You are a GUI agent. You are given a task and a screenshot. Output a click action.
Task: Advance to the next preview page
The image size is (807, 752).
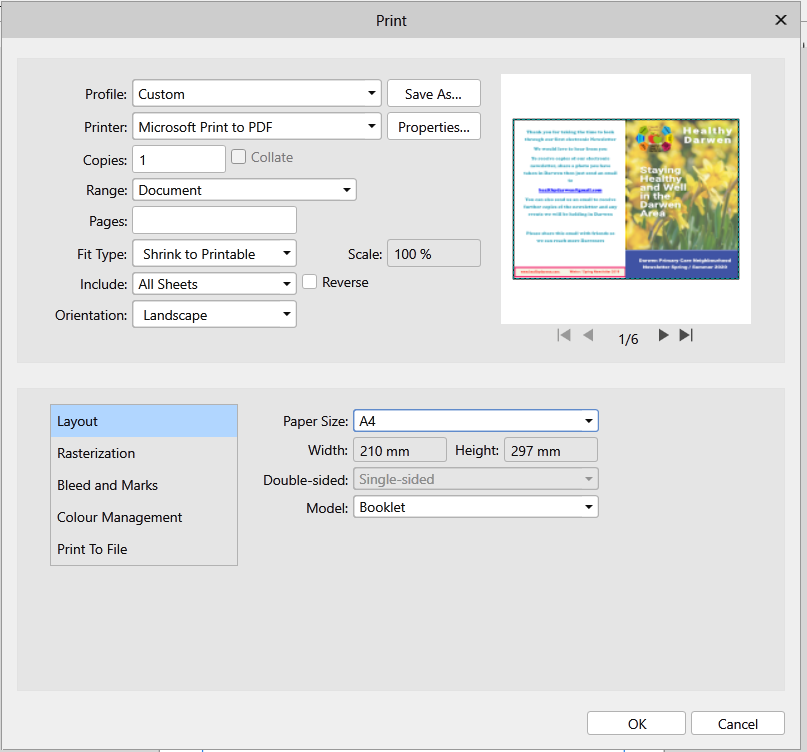[663, 335]
